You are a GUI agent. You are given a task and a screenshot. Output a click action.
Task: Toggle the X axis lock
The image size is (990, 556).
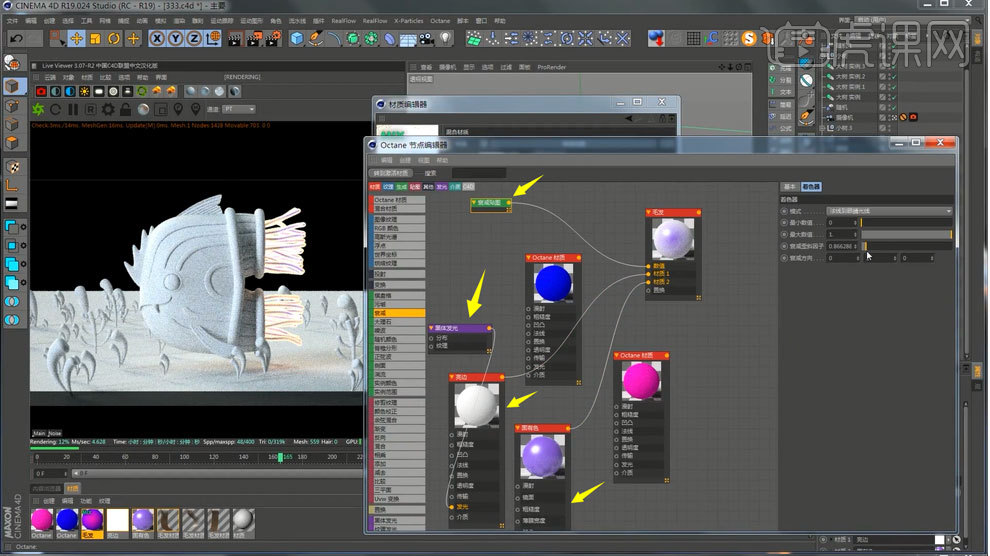point(158,38)
